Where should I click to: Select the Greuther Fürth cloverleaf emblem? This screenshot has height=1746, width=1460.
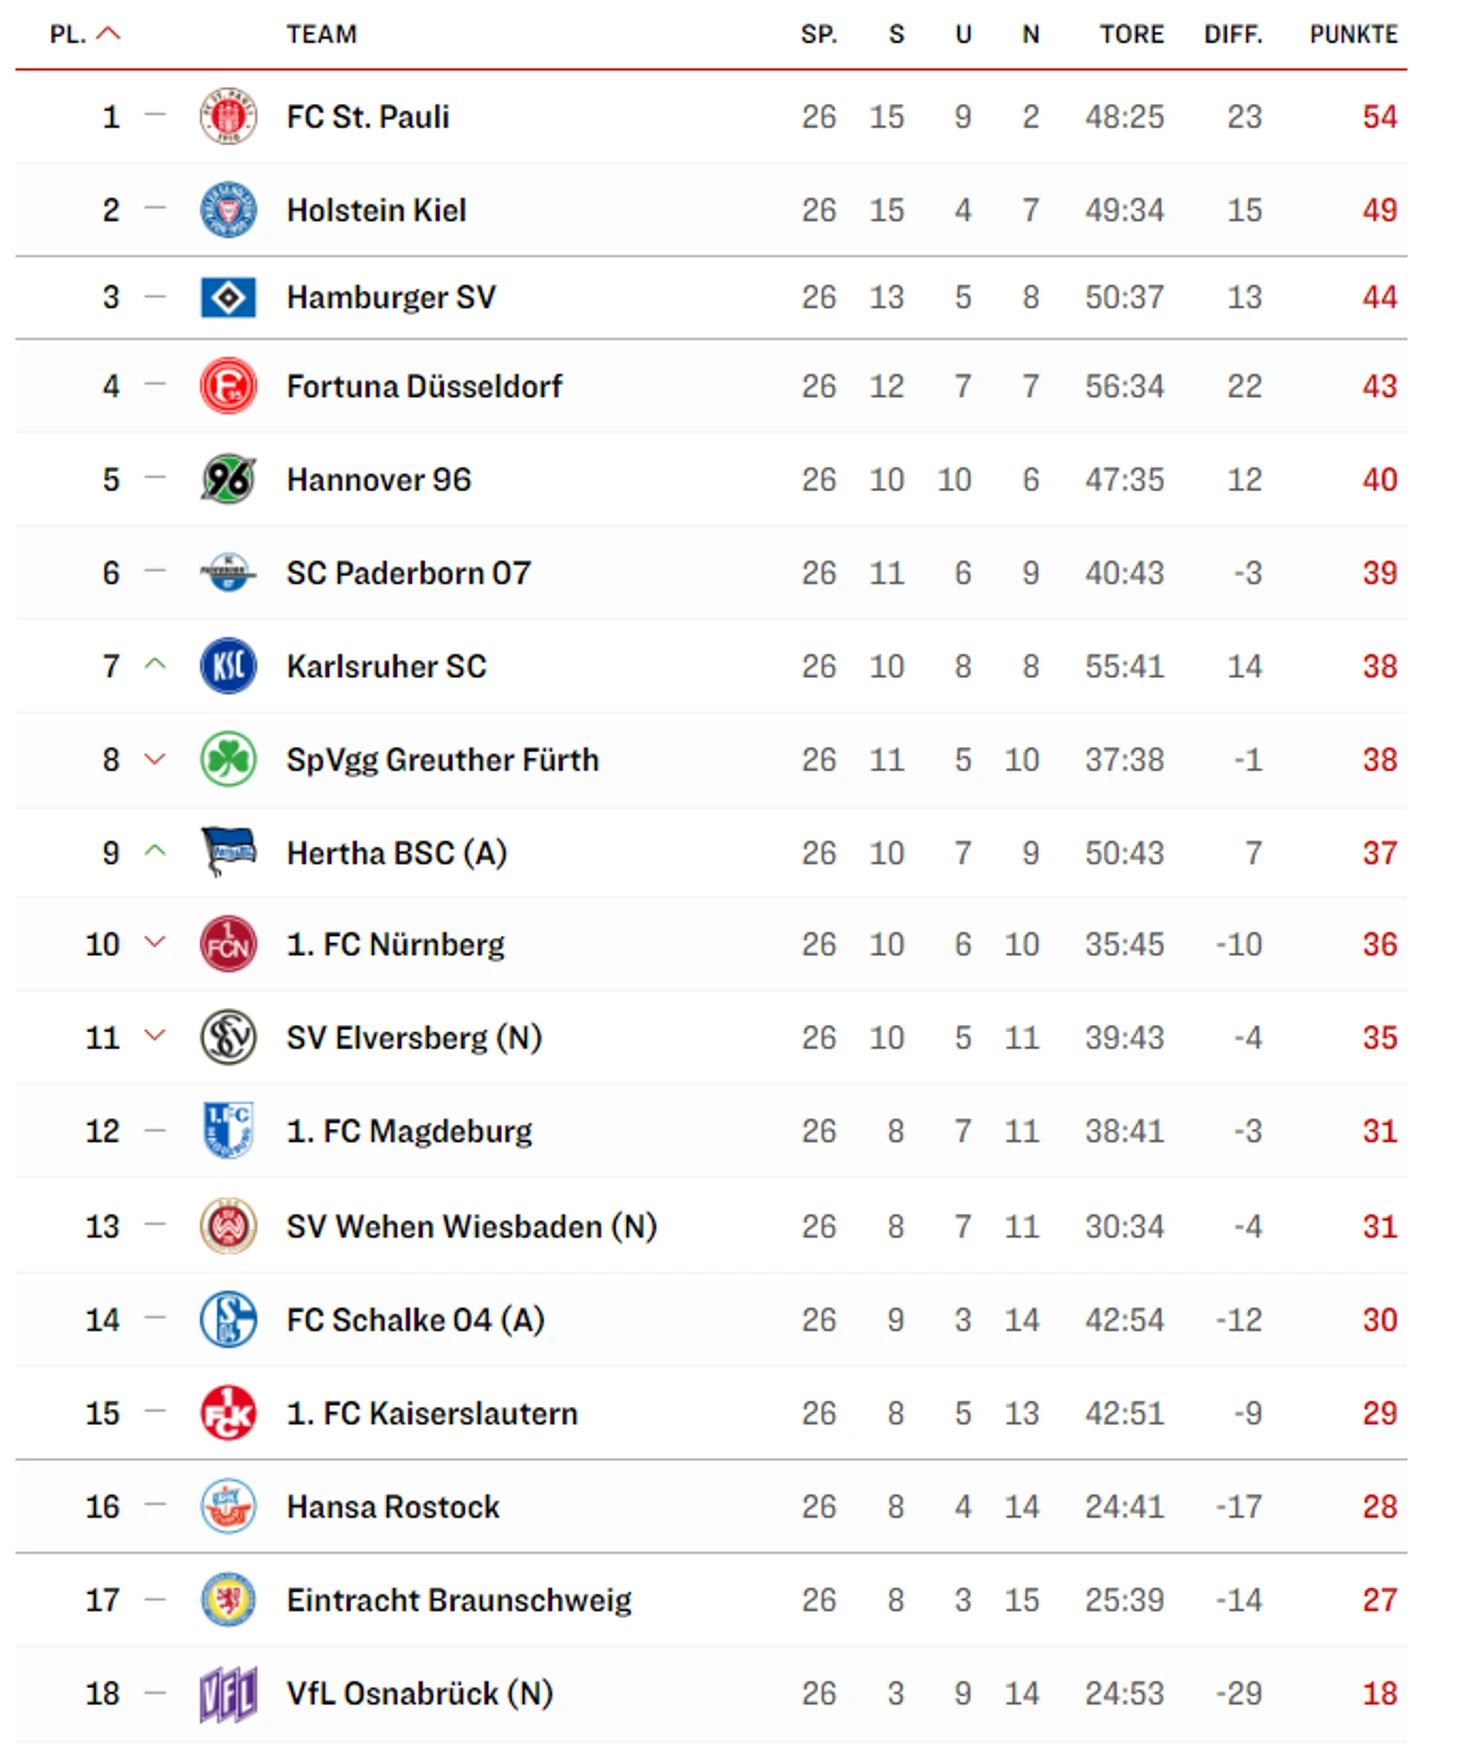[228, 759]
